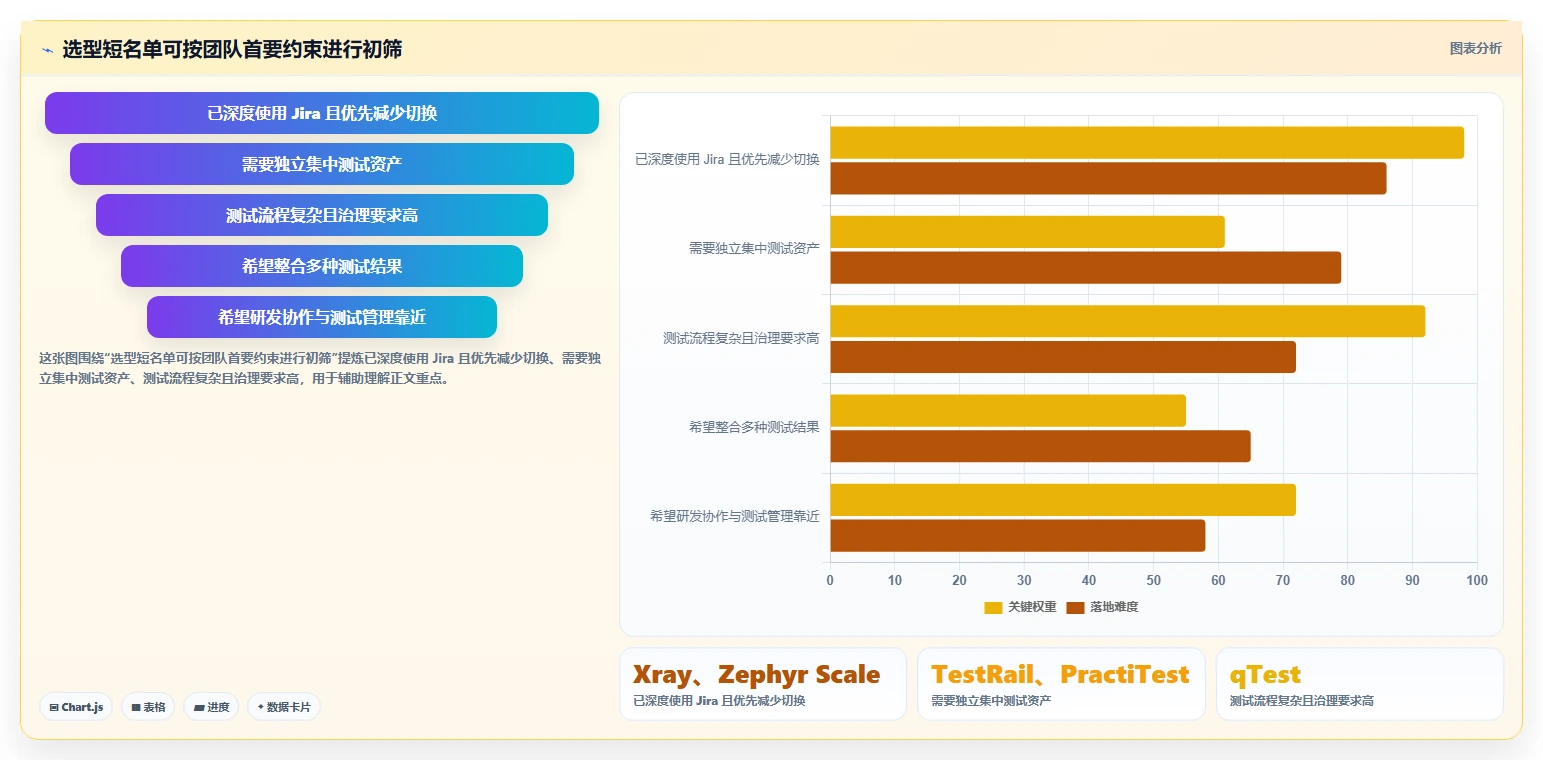Screen dimensions: 1543x760
Task: Click the x-axis value 50
Action: (x=1154, y=580)
